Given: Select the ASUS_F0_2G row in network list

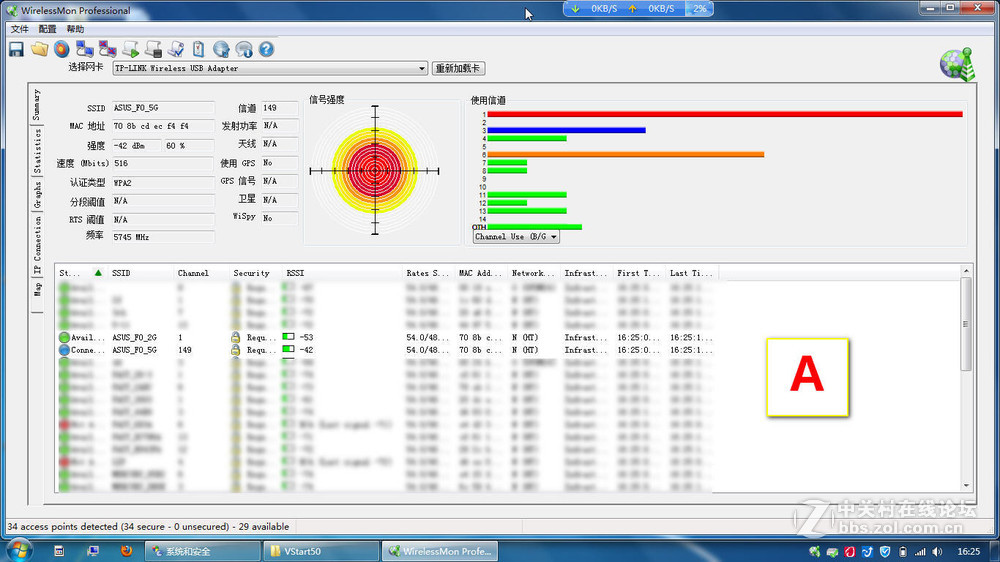Looking at the screenshot, I should [135, 338].
